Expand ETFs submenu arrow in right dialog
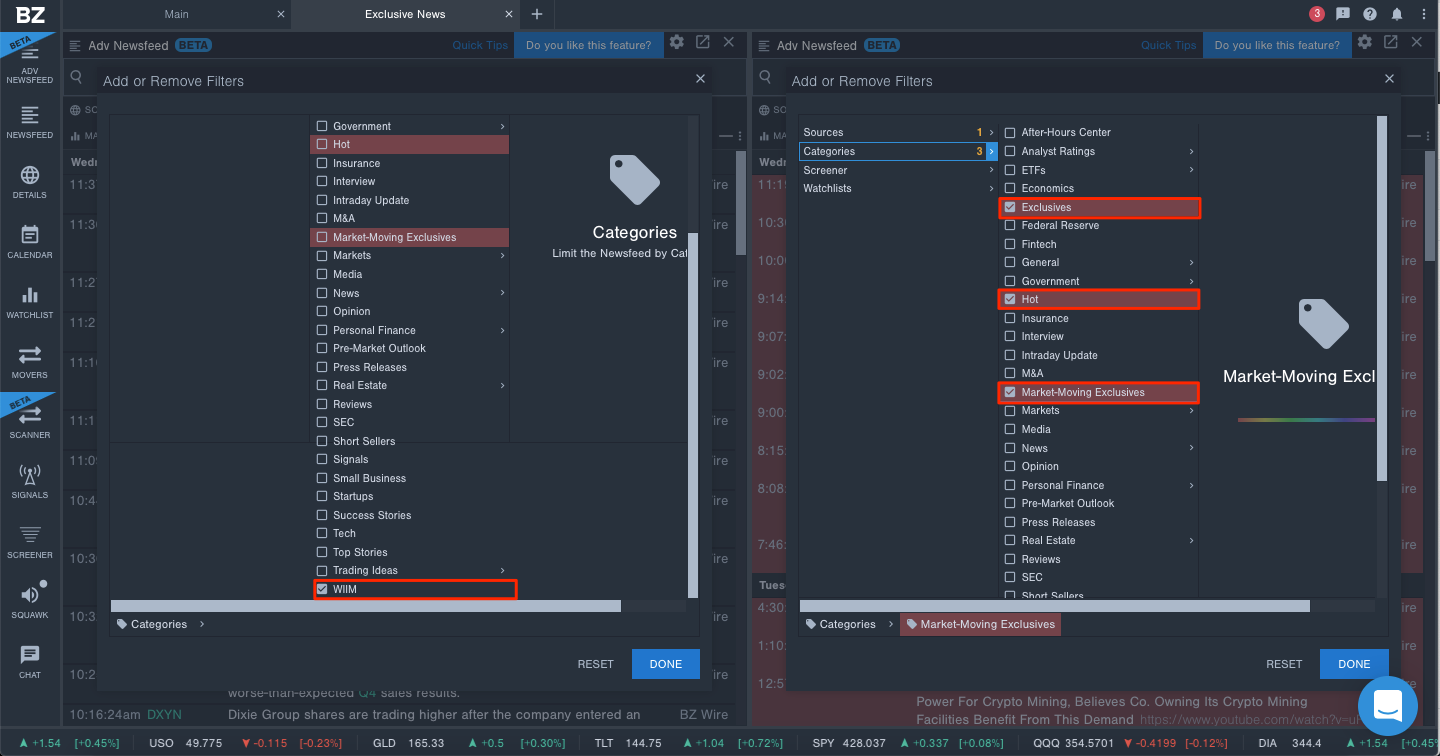This screenshot has height=756, width=1440. pyautogui.click(x=1191, y=170)
